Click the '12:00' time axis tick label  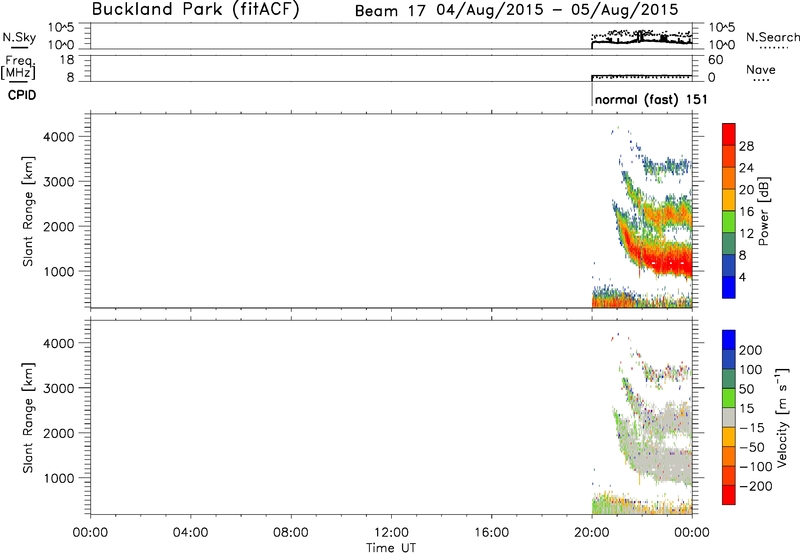tap(391, 533)
